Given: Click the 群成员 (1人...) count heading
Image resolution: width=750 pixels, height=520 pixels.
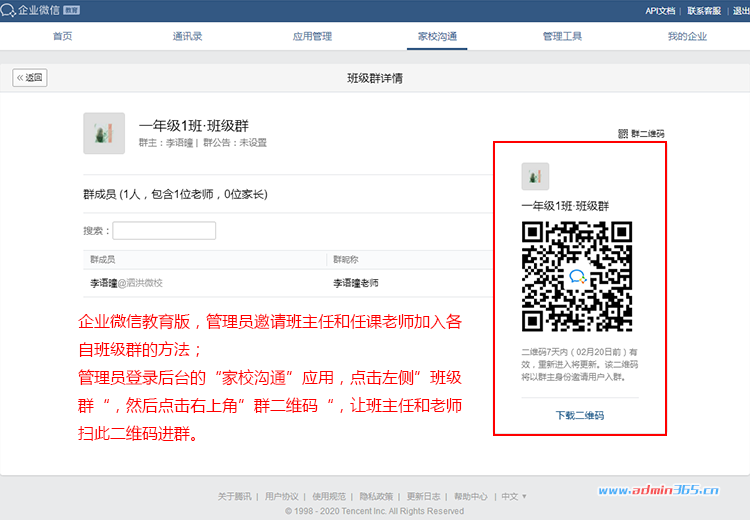Looking at the screenshot, I should (176, 194).
